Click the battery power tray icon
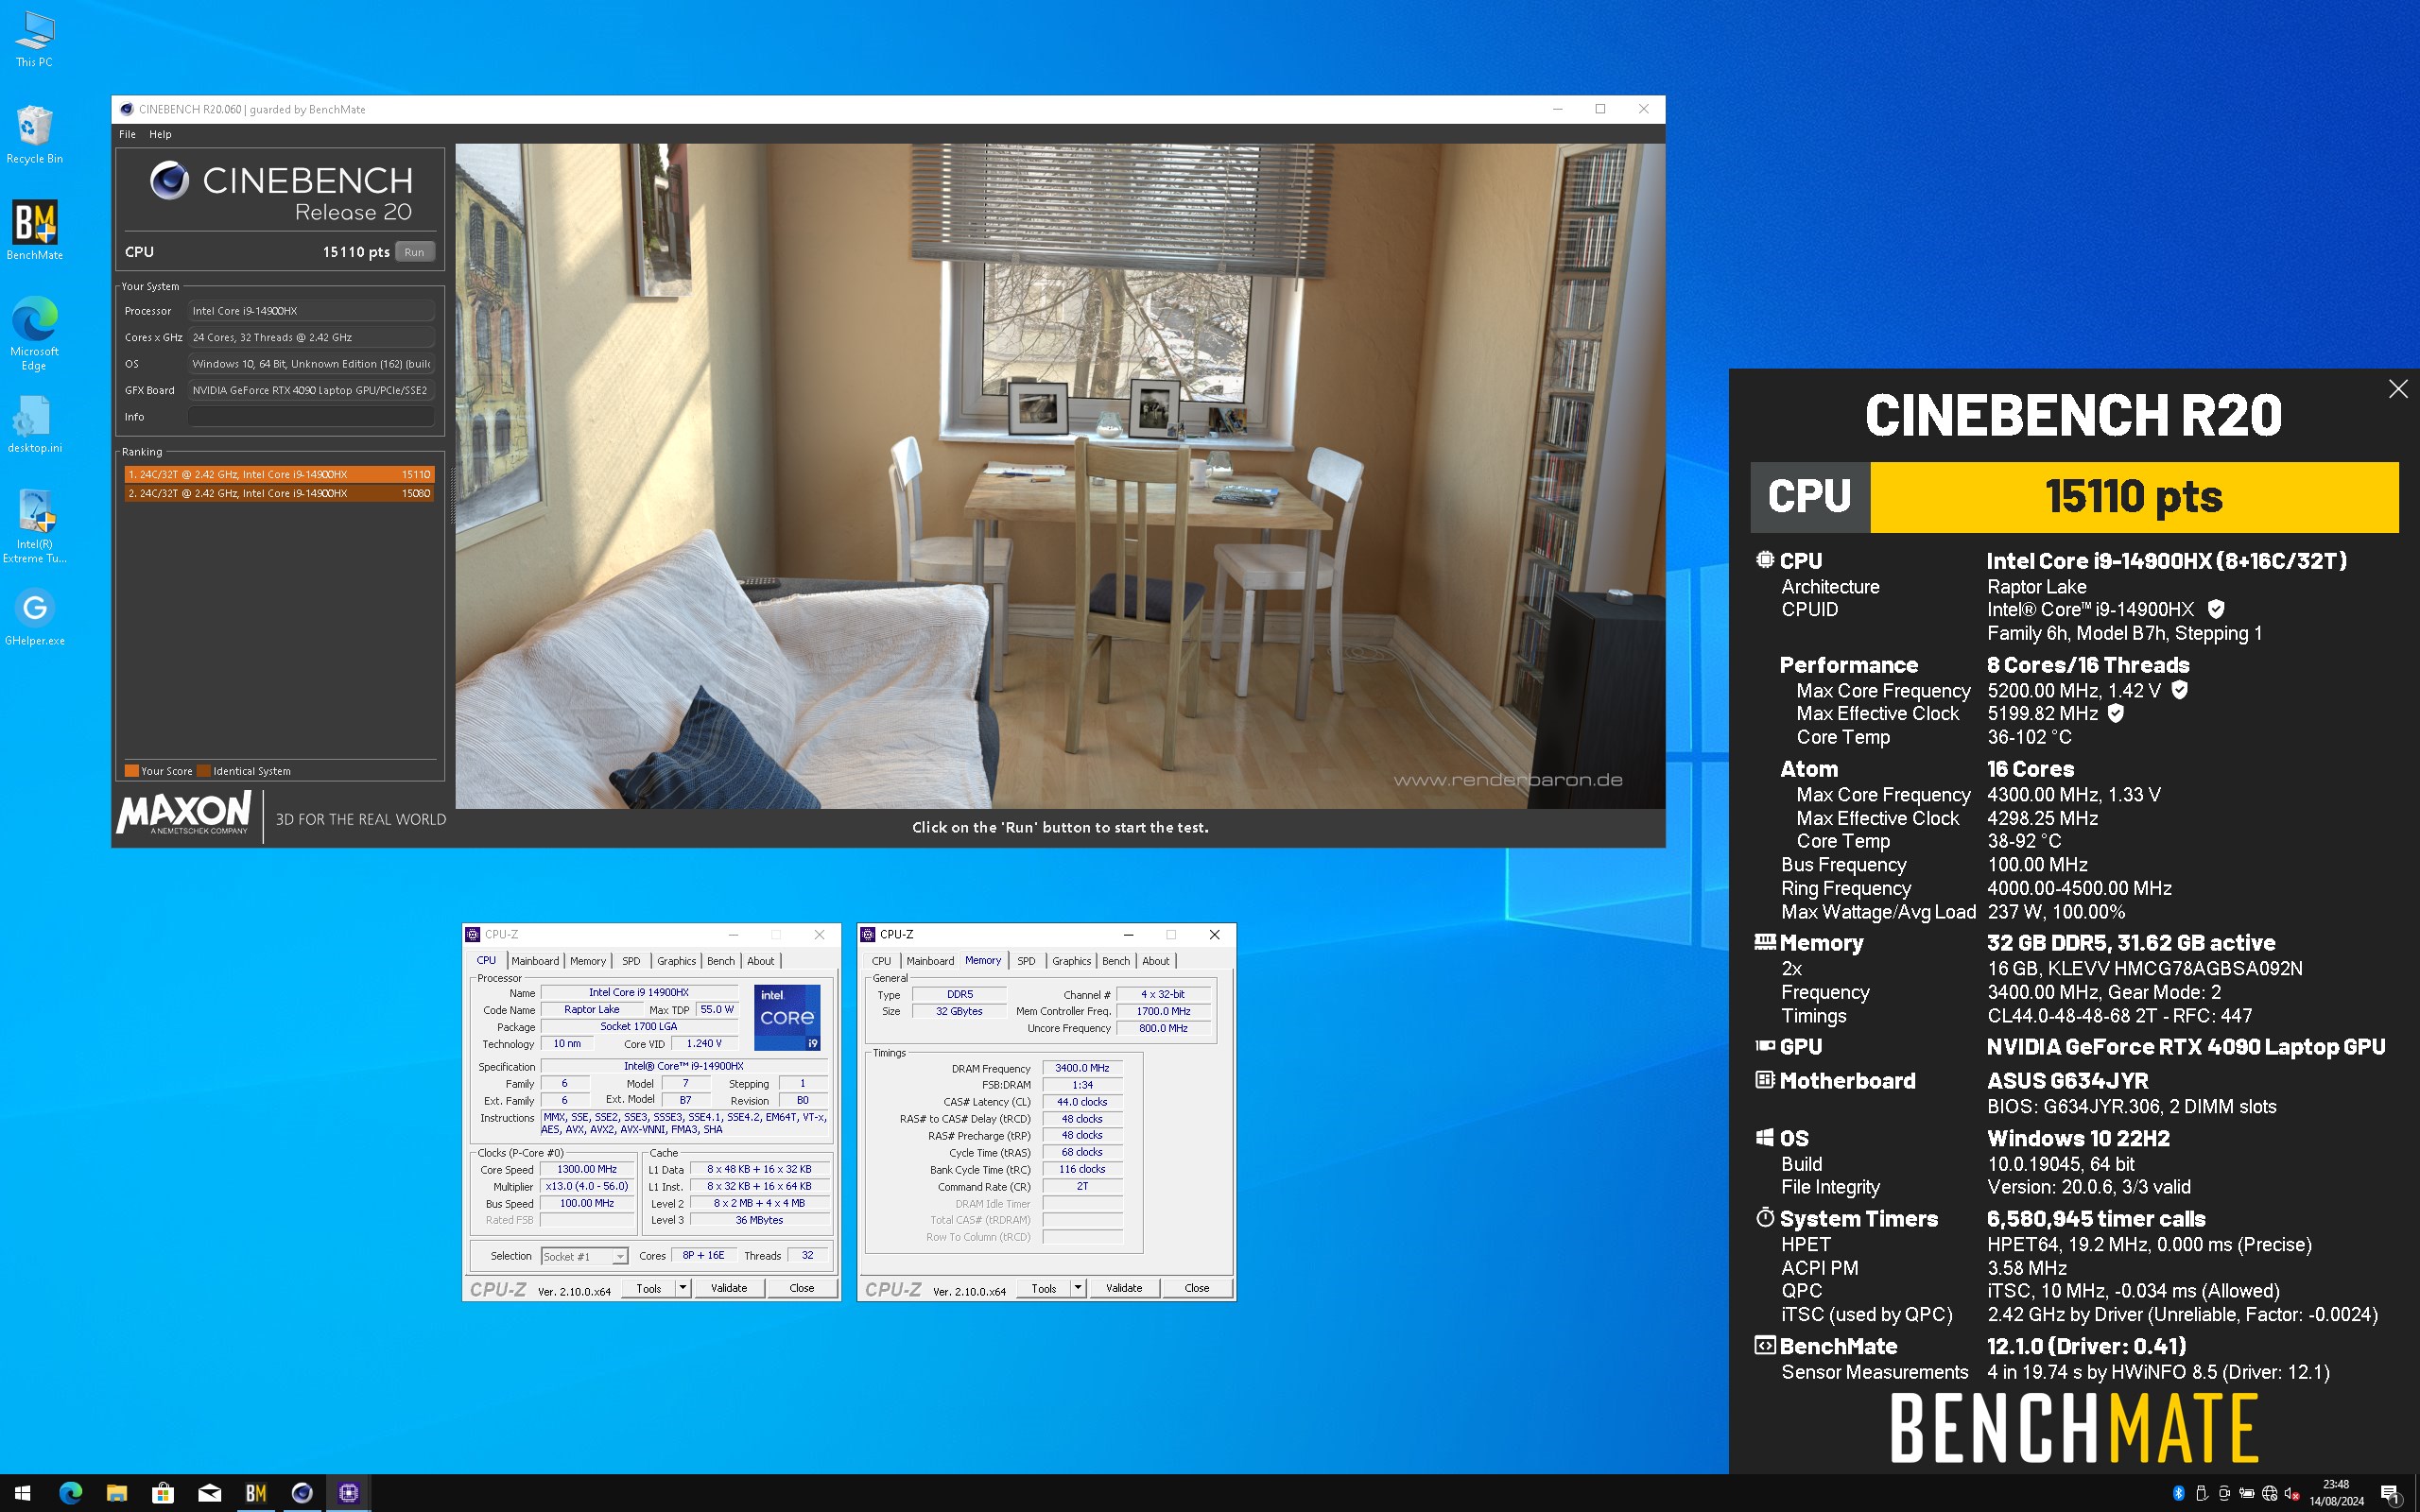 [2247, 1494]
